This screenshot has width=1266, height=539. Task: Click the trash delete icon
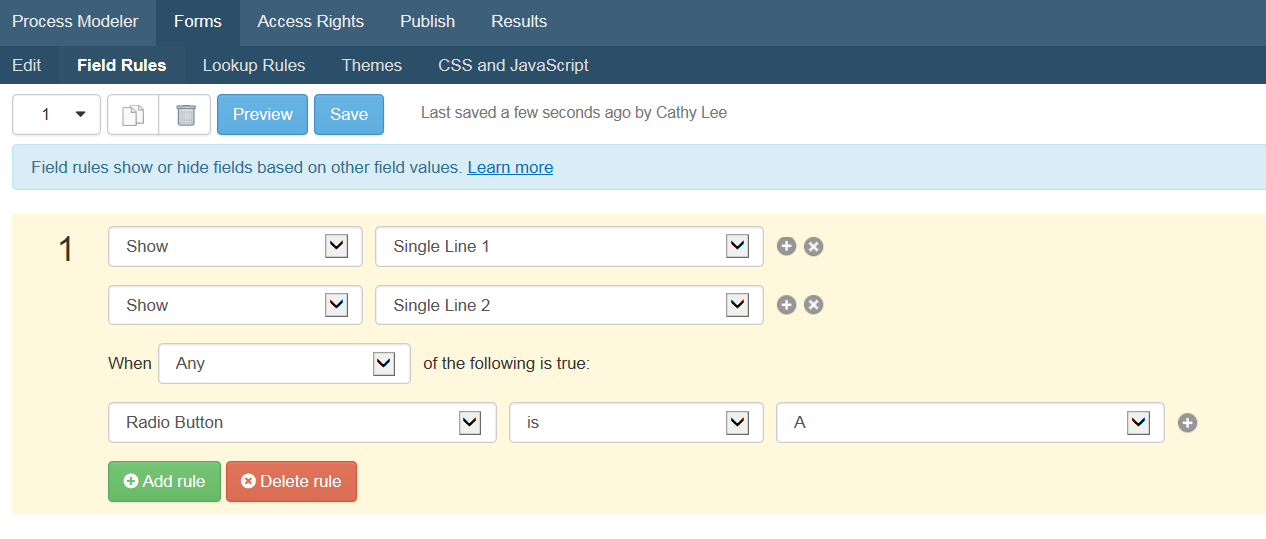(x=185, y=115)
